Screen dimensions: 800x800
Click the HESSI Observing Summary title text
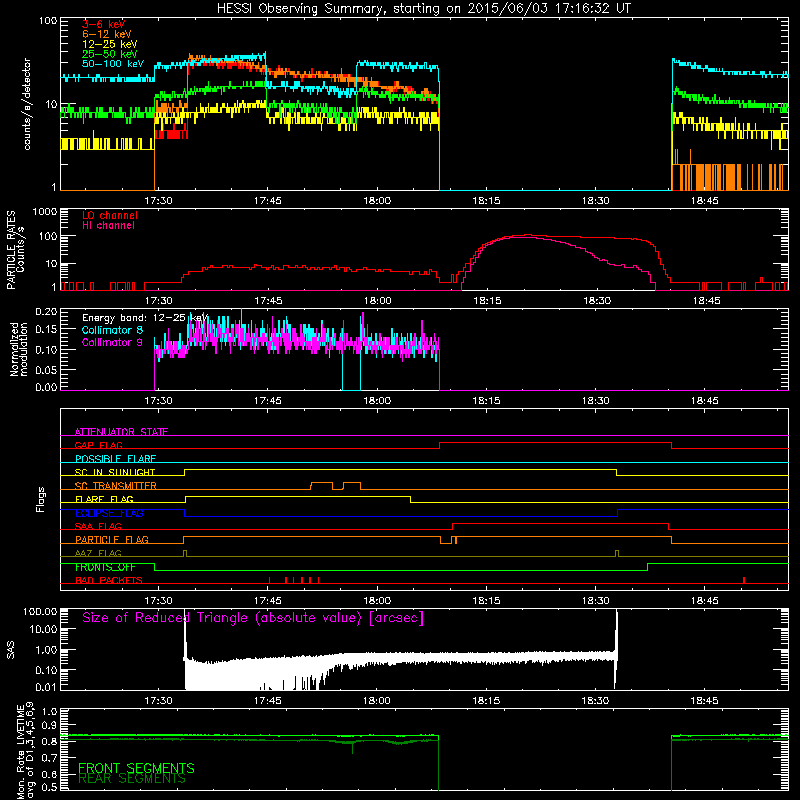[x=423, y=9]
